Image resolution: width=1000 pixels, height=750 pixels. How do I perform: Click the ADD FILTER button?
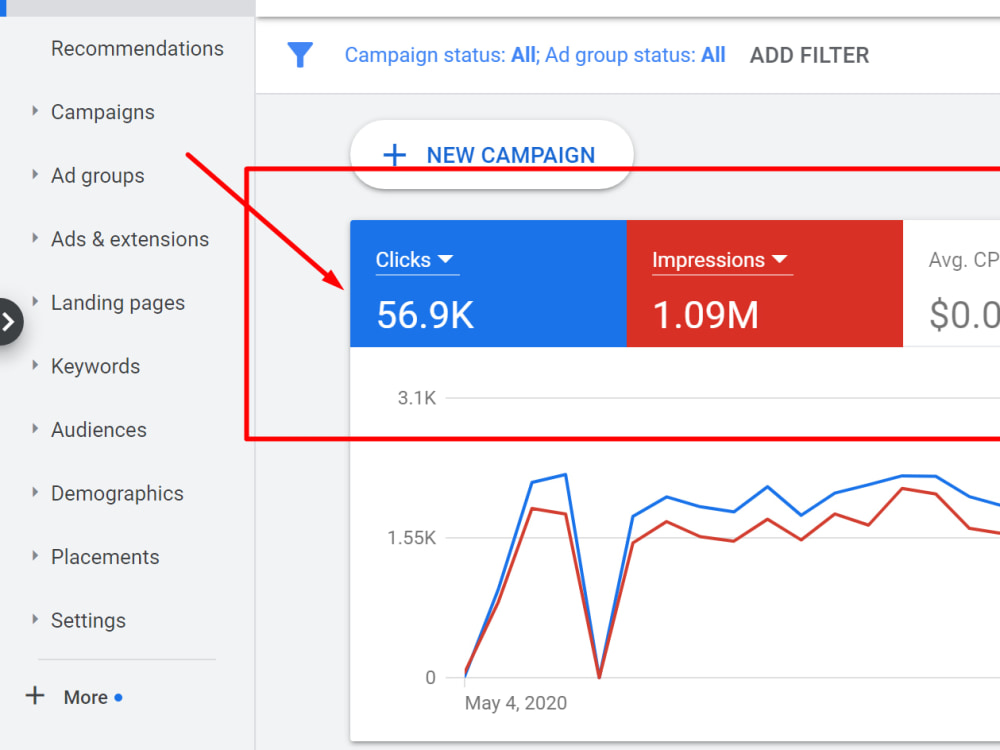point(809,55)
